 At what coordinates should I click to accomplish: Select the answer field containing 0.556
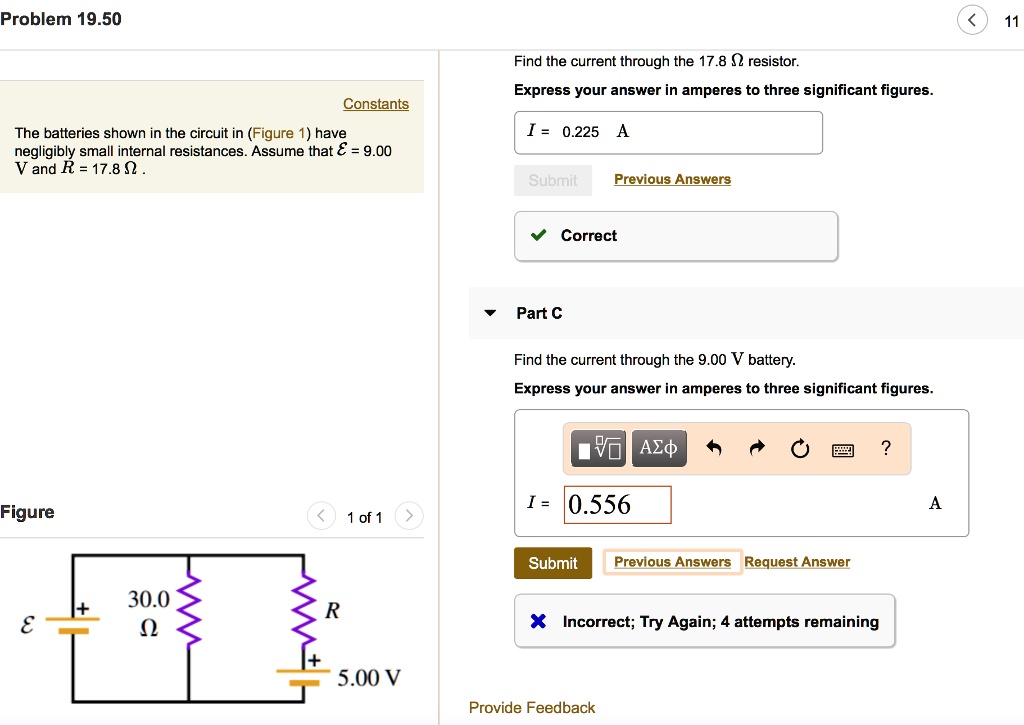coord(617,505)
